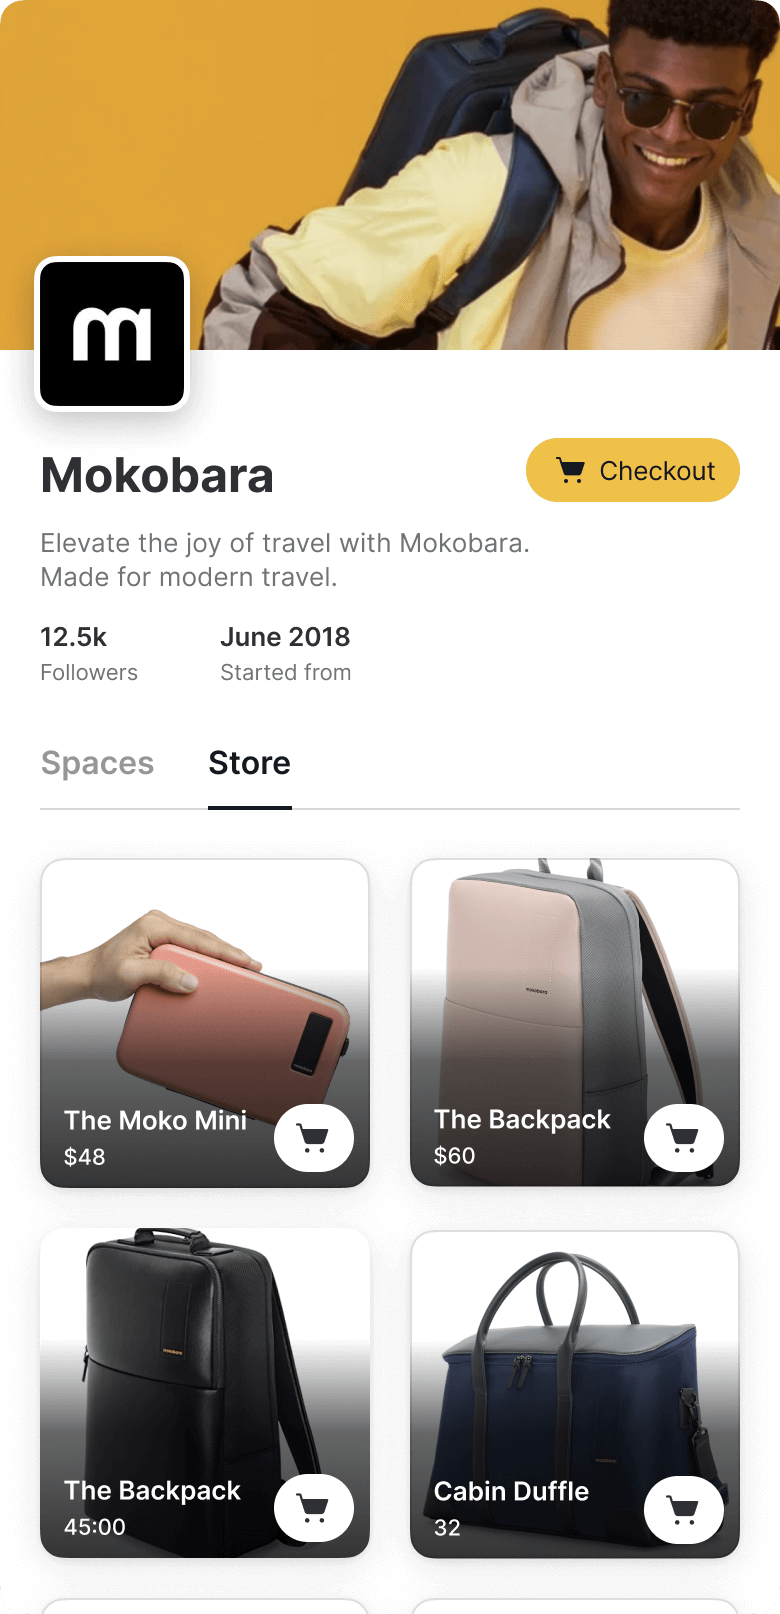The height and width of the screenshot is (1614, 780).
Task: Click the Checkout button label
Action: pyautogui.click(x=657, y=470)
